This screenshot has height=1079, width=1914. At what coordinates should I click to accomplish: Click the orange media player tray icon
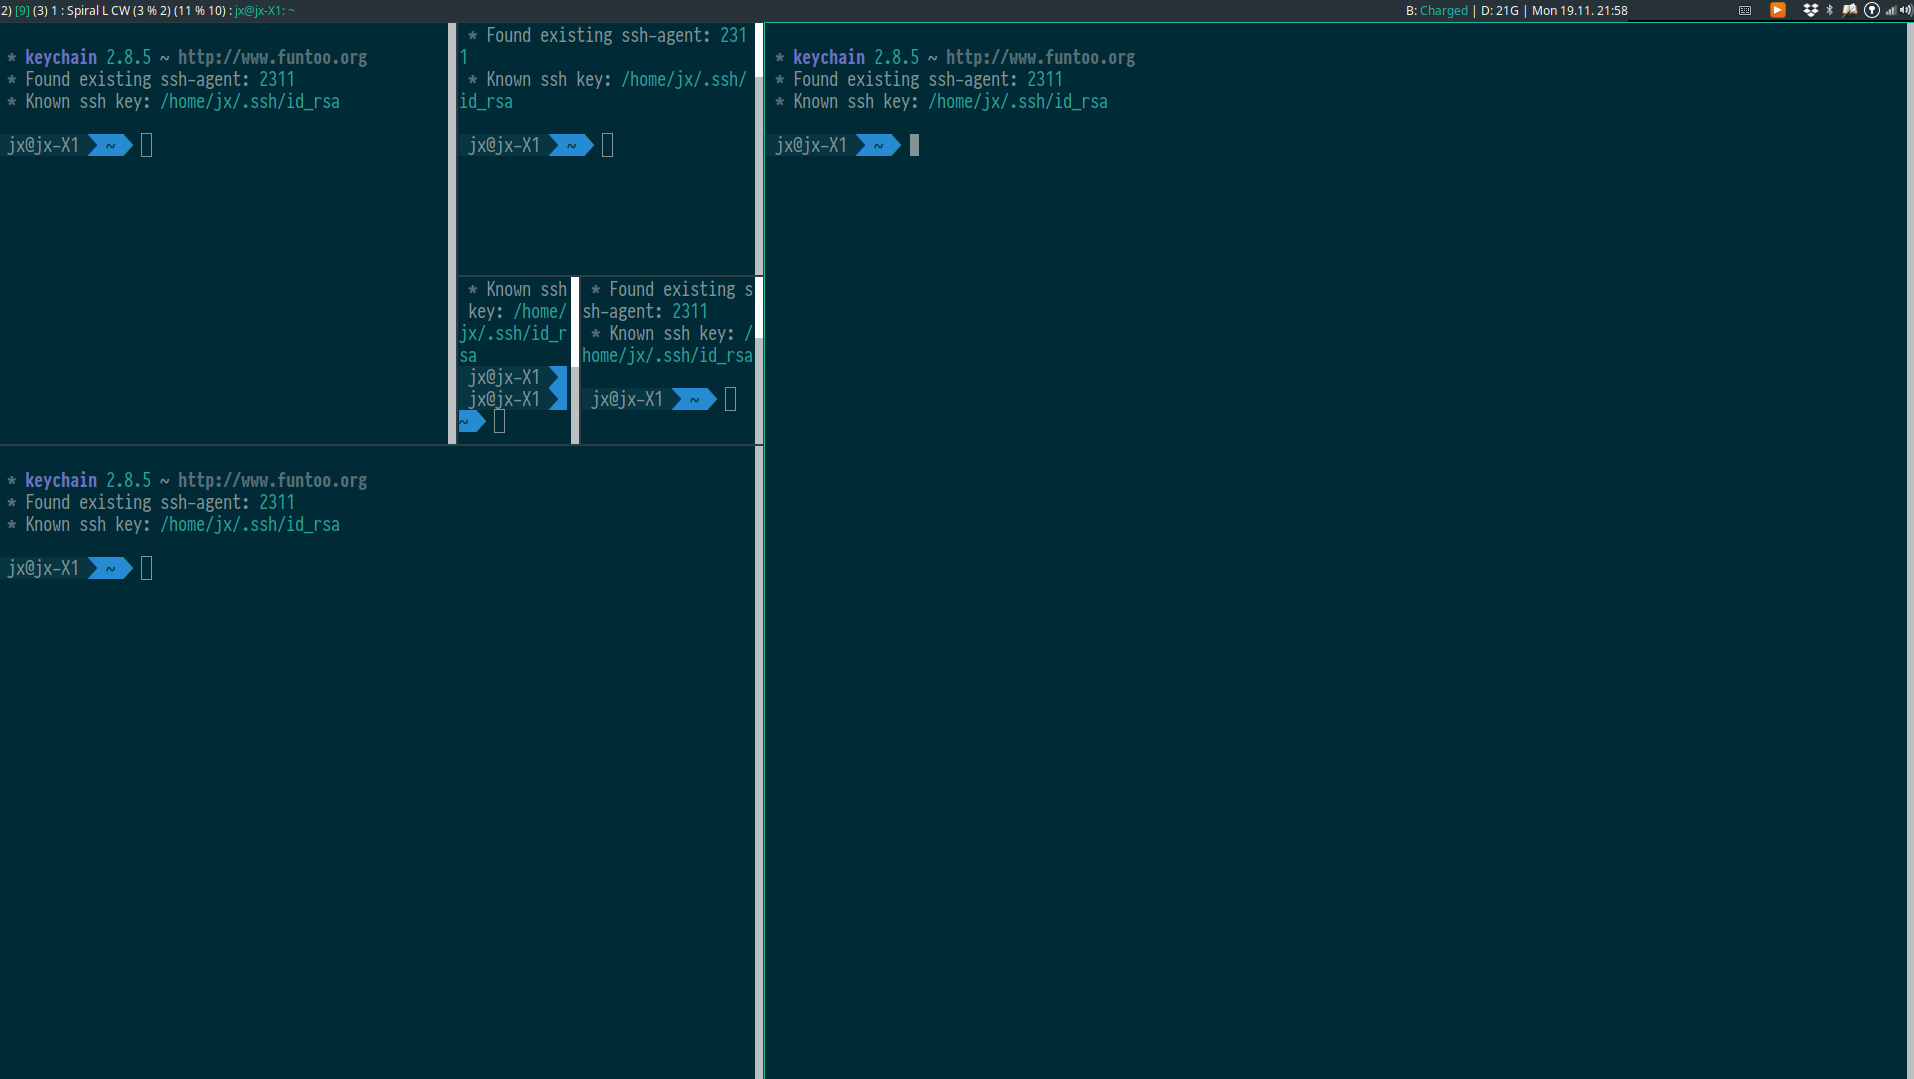pyautogui.click(x=1778, y=11)
